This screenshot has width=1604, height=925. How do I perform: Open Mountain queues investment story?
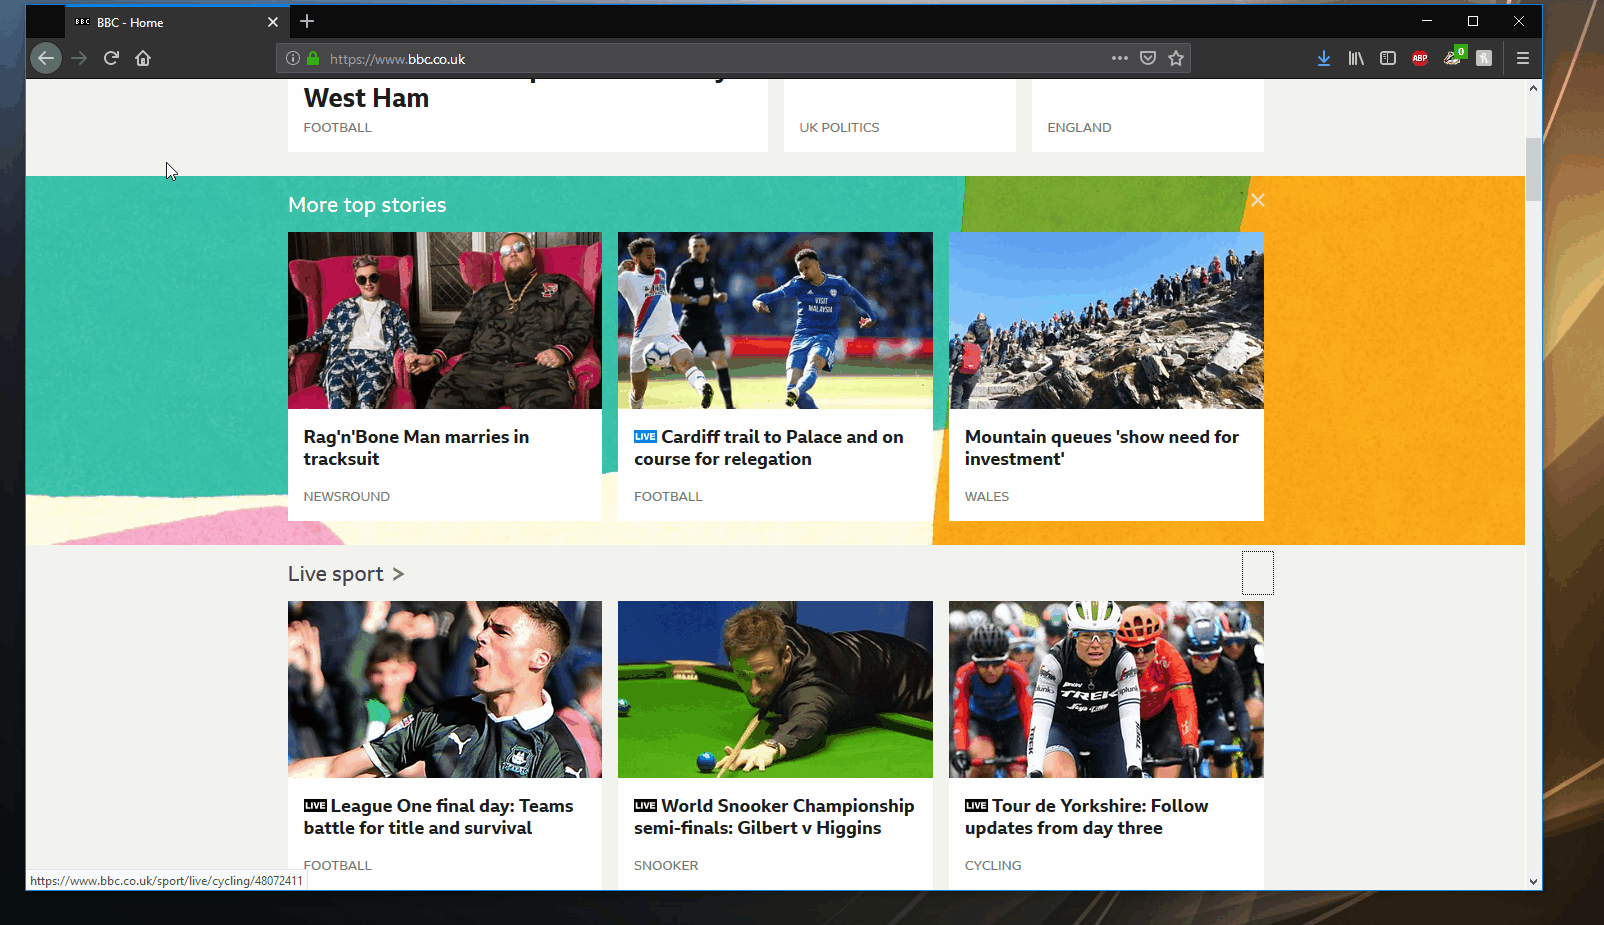(1101, 448)
